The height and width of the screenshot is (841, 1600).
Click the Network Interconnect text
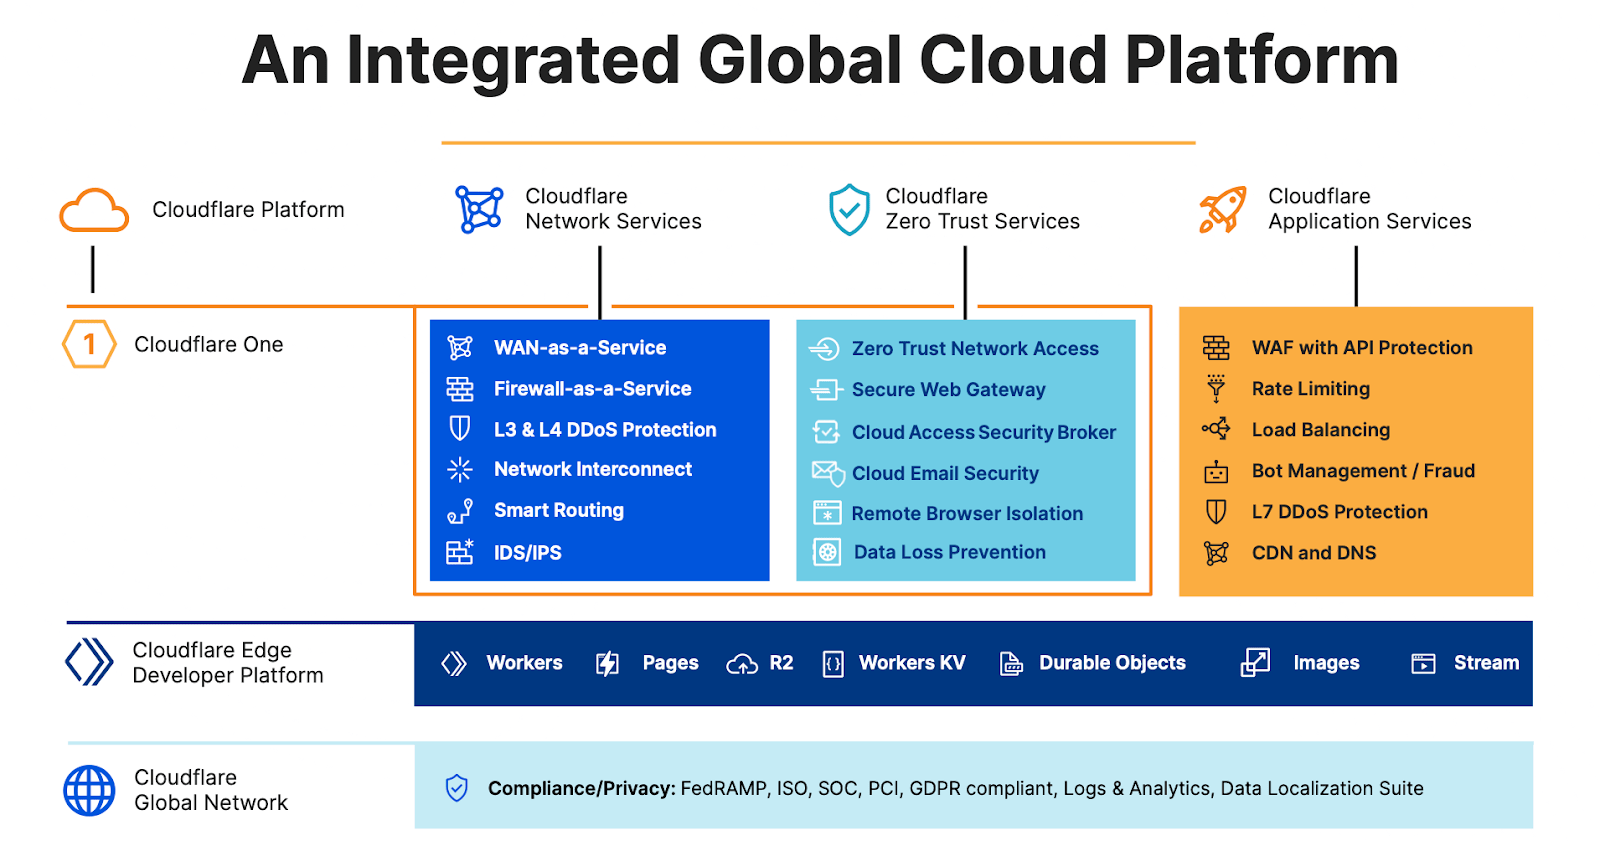593,469
